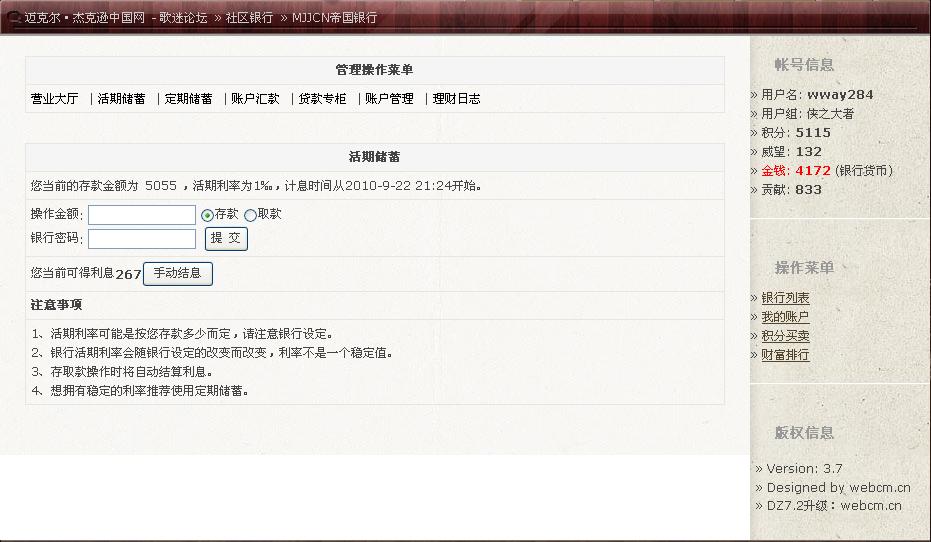Screen dimensions: 931x542
Task: Click note 3 about 存取款操作时将自动结算利息
Action: click(x=122, y=372)
